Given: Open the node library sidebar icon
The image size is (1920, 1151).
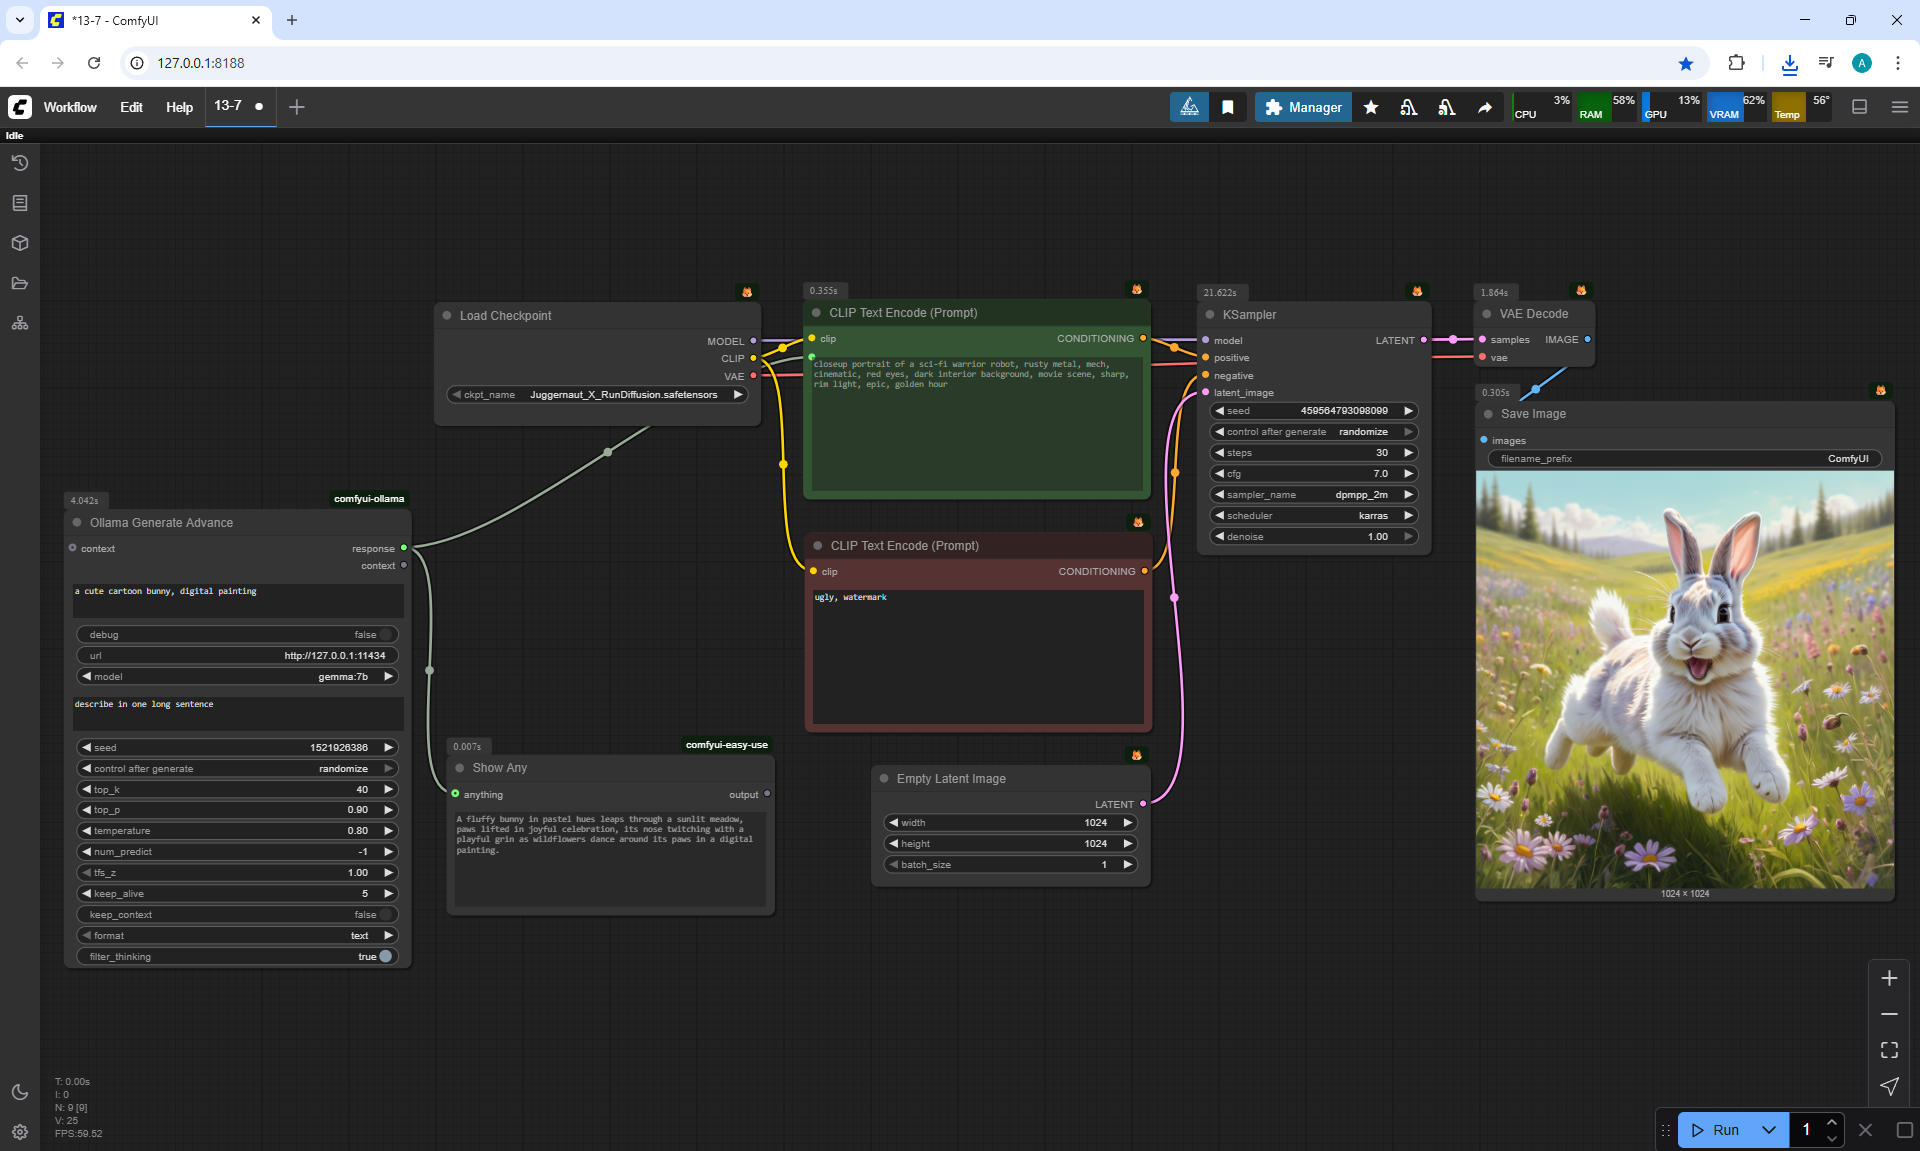Looking at the screenshot, I should point(20,203).
